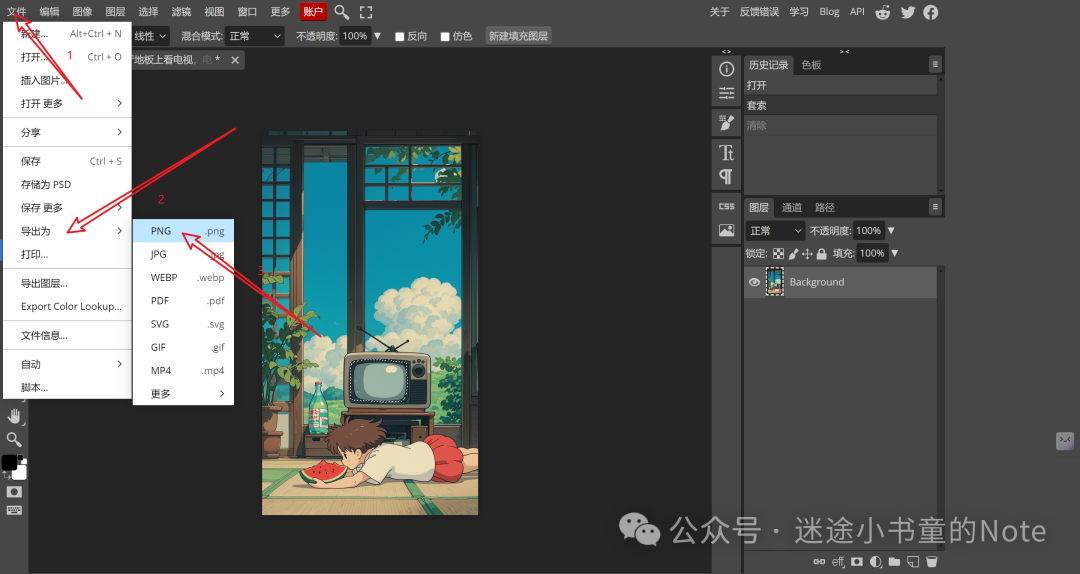Screen dimensions: 1080x574
Task: Close the open document tab
Action: tap(235, 60)
